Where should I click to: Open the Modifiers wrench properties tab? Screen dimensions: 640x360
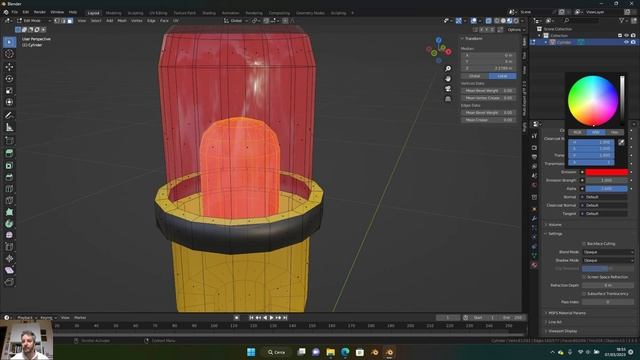(534, 219)
